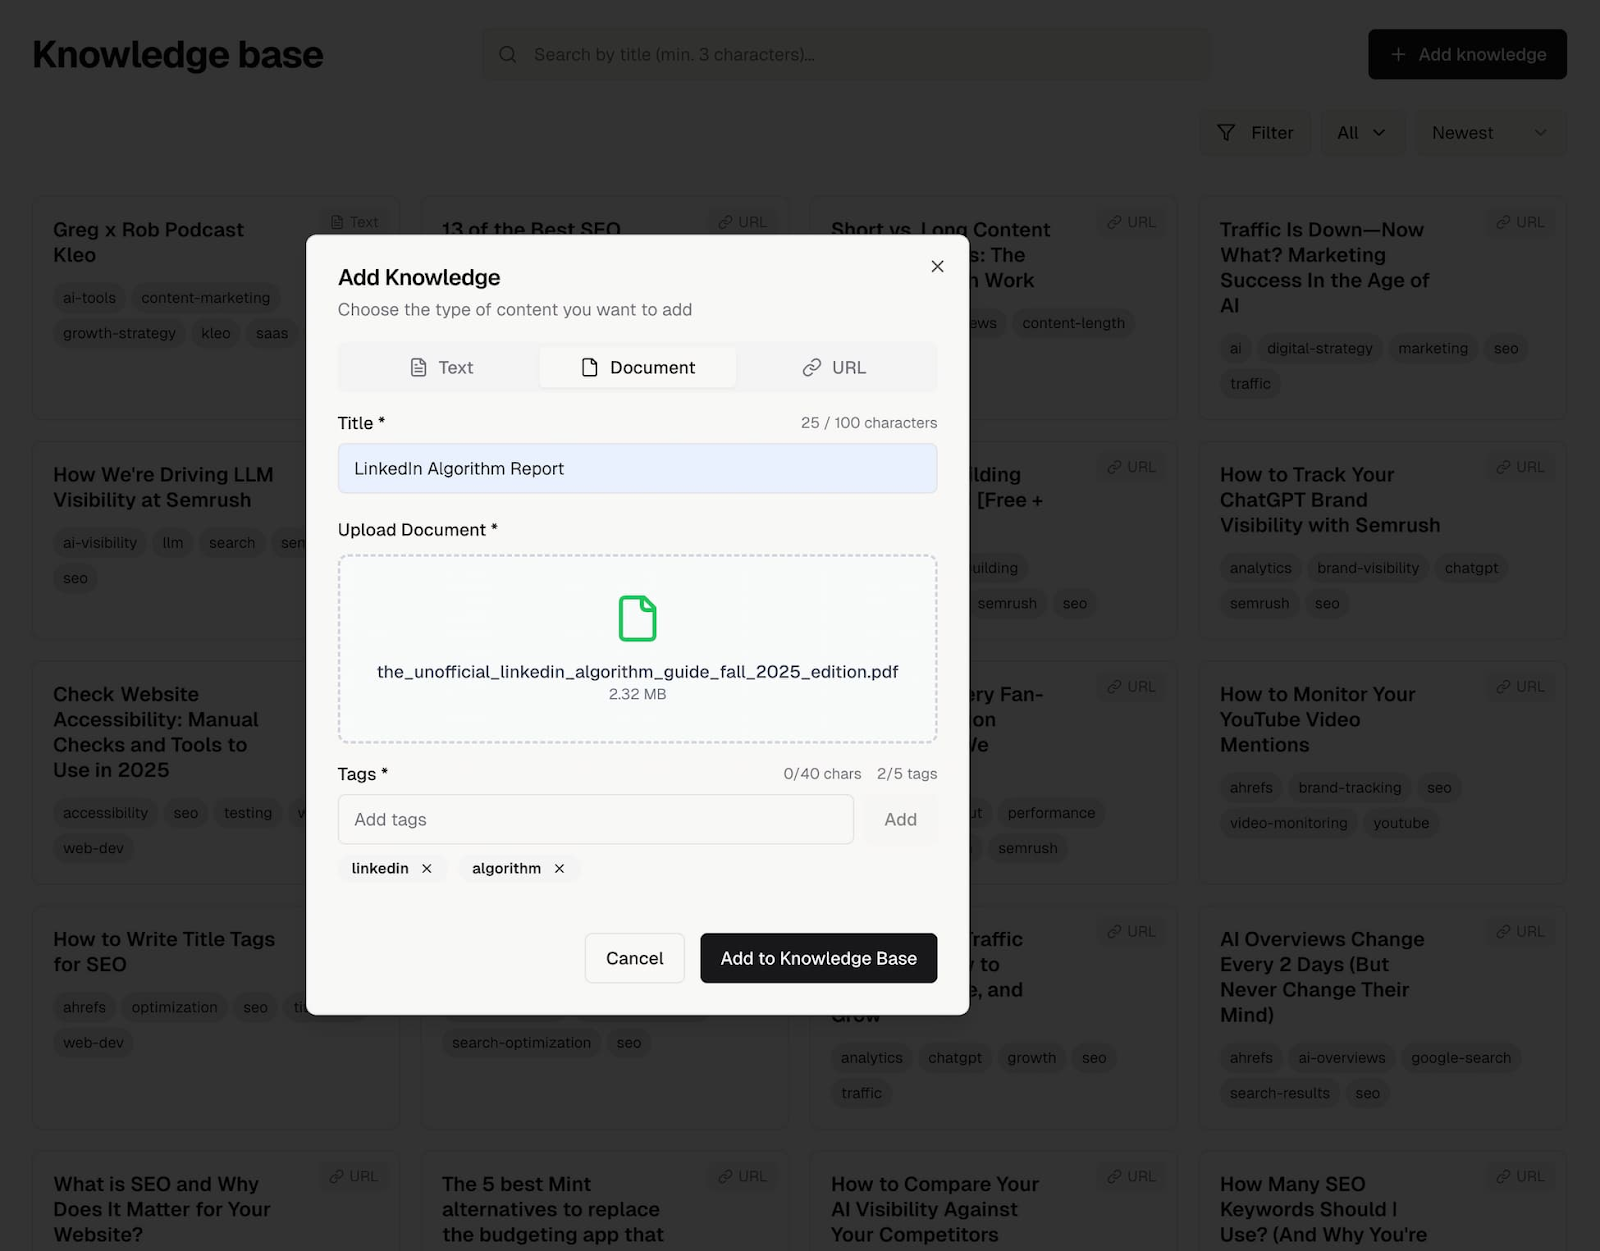Image resolution: width=1600 pixels, height=1251 pixels.
Task: Open the Filter options
Action: [x=1255, y=132]
